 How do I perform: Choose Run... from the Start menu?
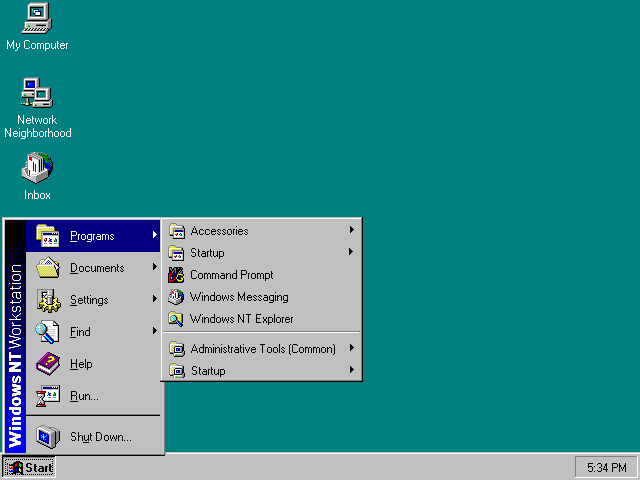click(93, 396)
